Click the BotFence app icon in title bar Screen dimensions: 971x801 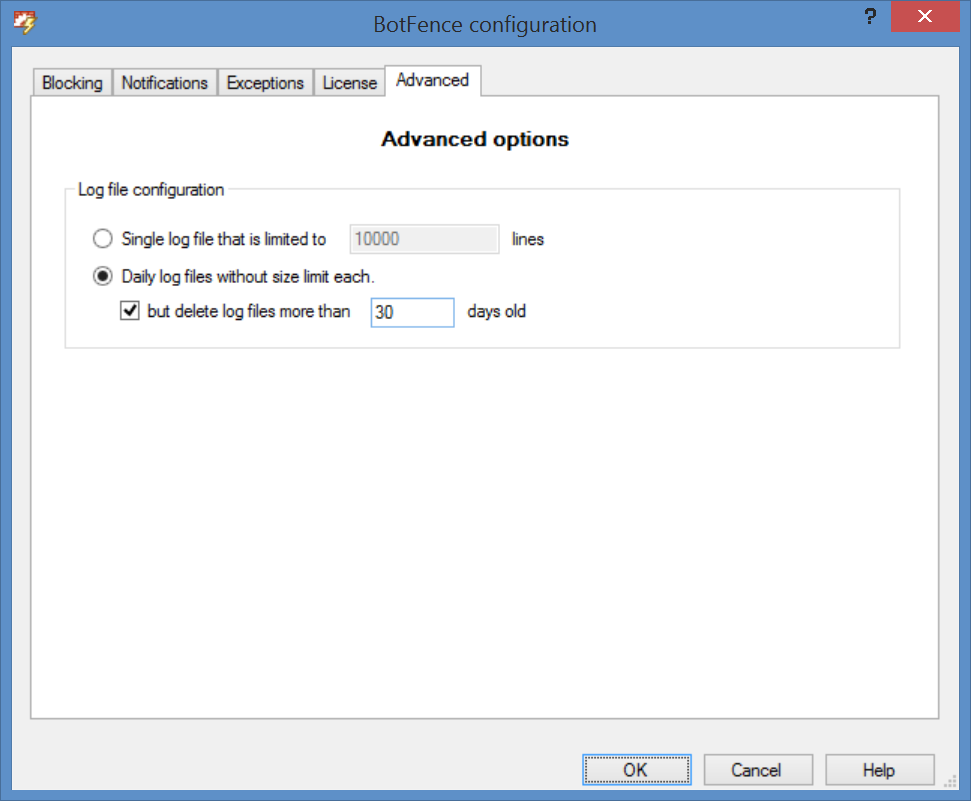point(23,22)
